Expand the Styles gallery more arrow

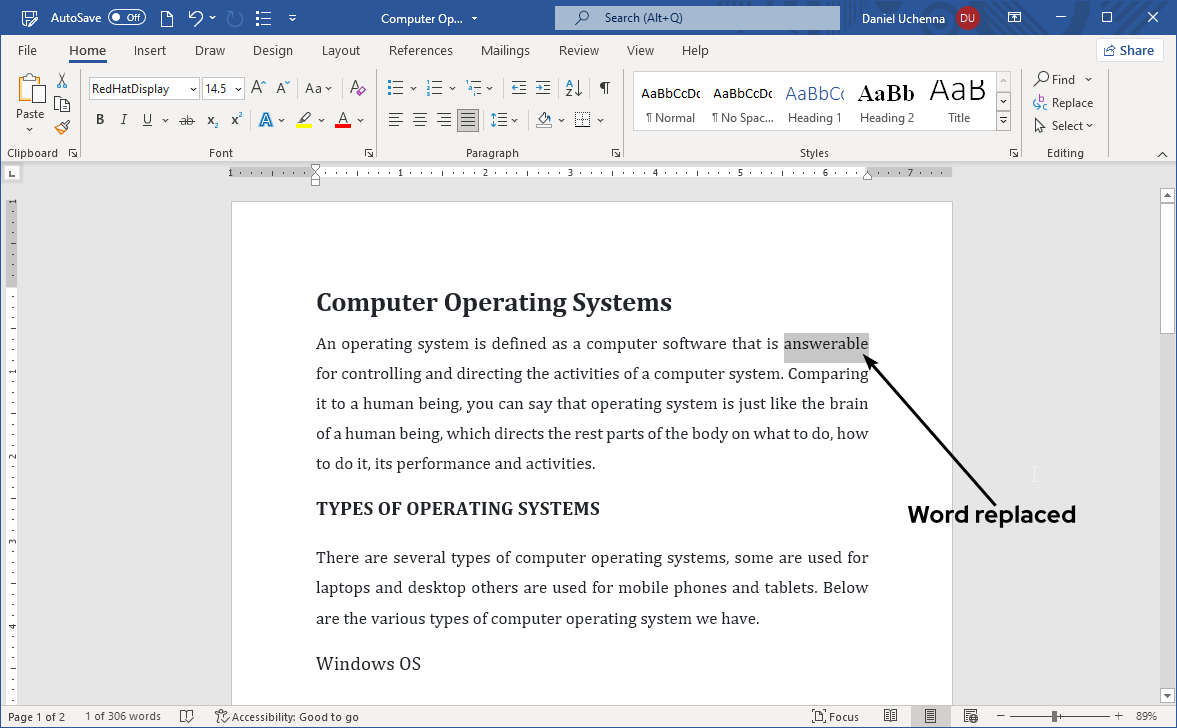click(1004, 121)
